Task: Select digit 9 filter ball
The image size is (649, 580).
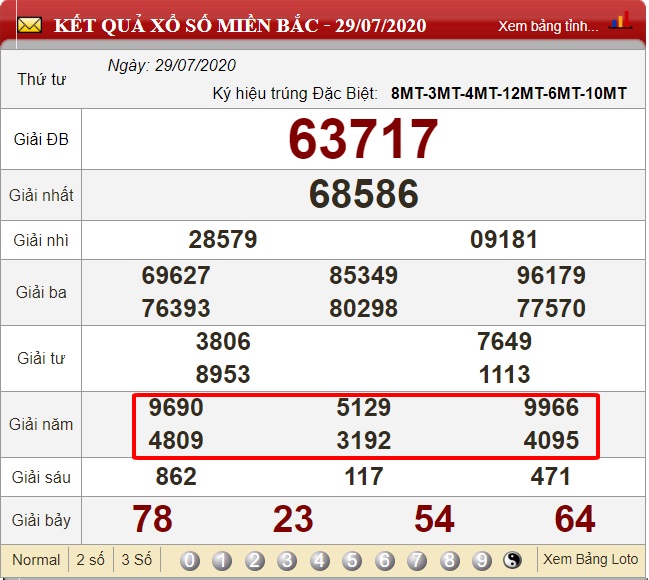Action: [x=482, y=561]
